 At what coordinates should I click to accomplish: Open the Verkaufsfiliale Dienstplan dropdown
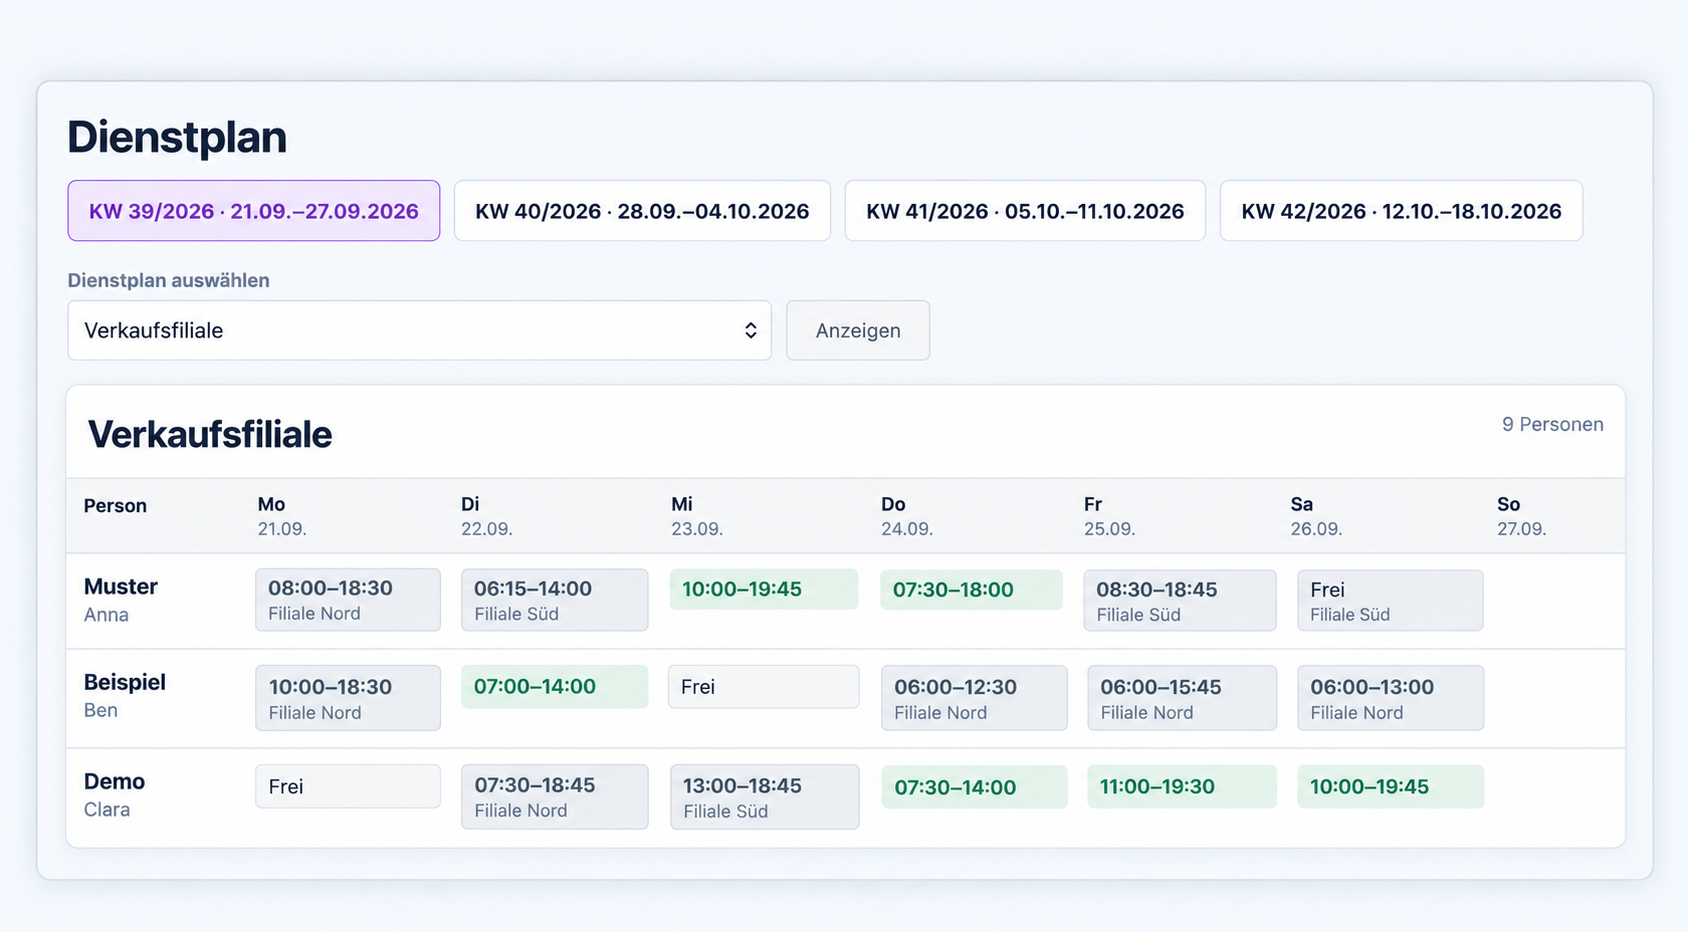(419, 330)
